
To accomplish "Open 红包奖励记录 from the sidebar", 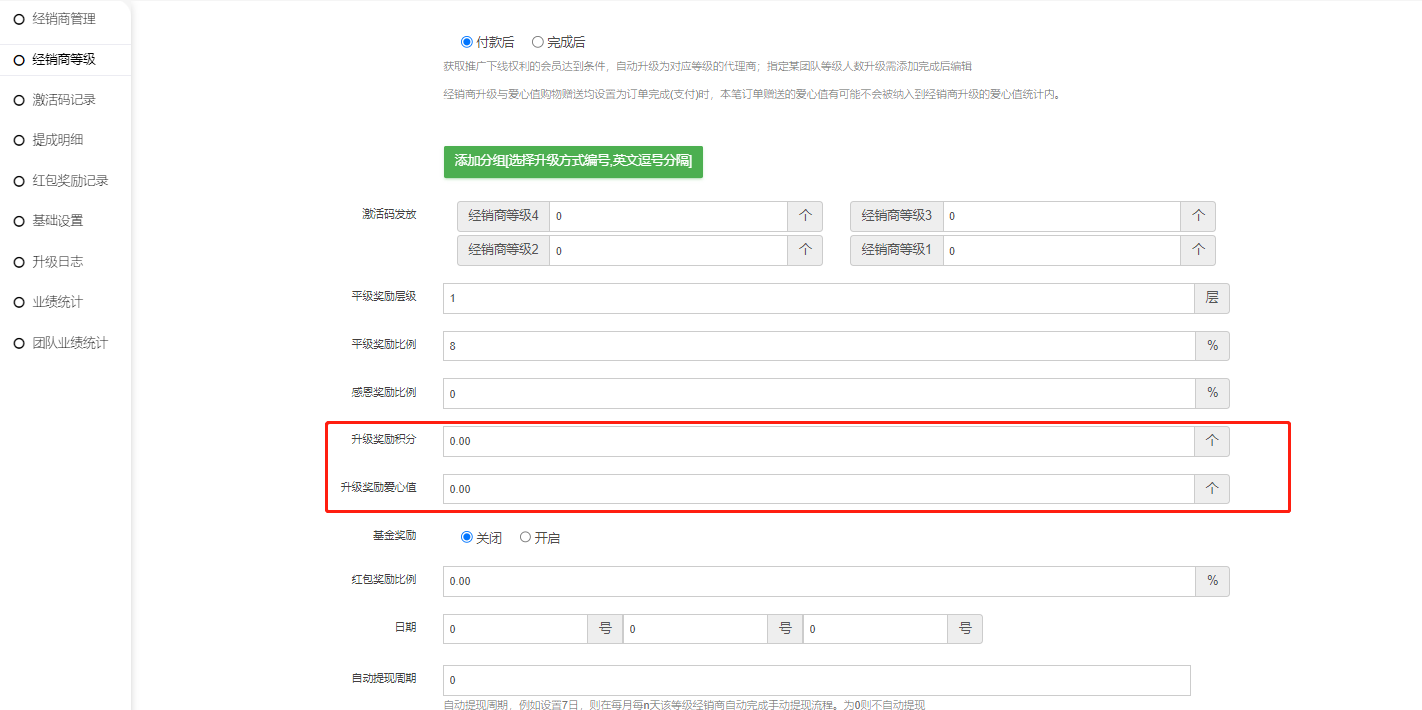I will click(x=69, y=181).
